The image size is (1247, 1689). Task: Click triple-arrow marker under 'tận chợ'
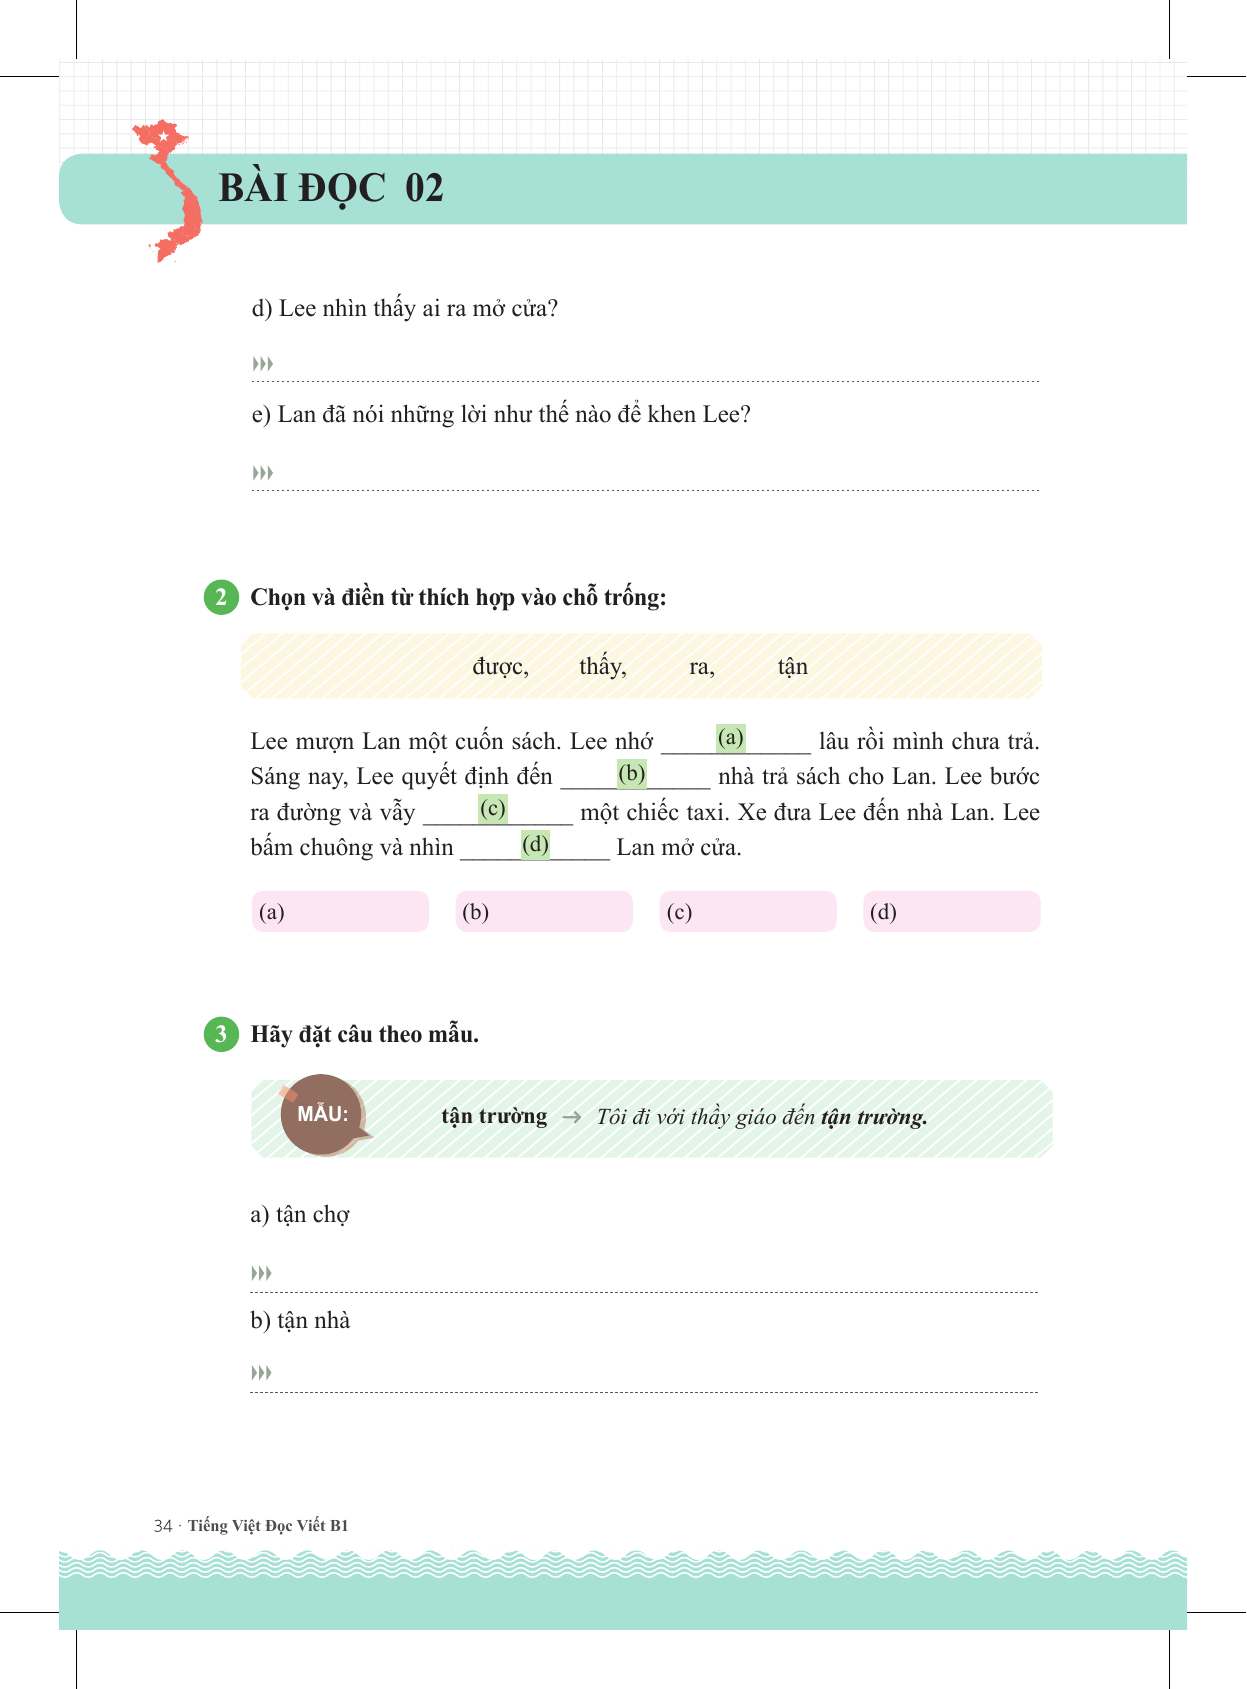pos(261,1273)
